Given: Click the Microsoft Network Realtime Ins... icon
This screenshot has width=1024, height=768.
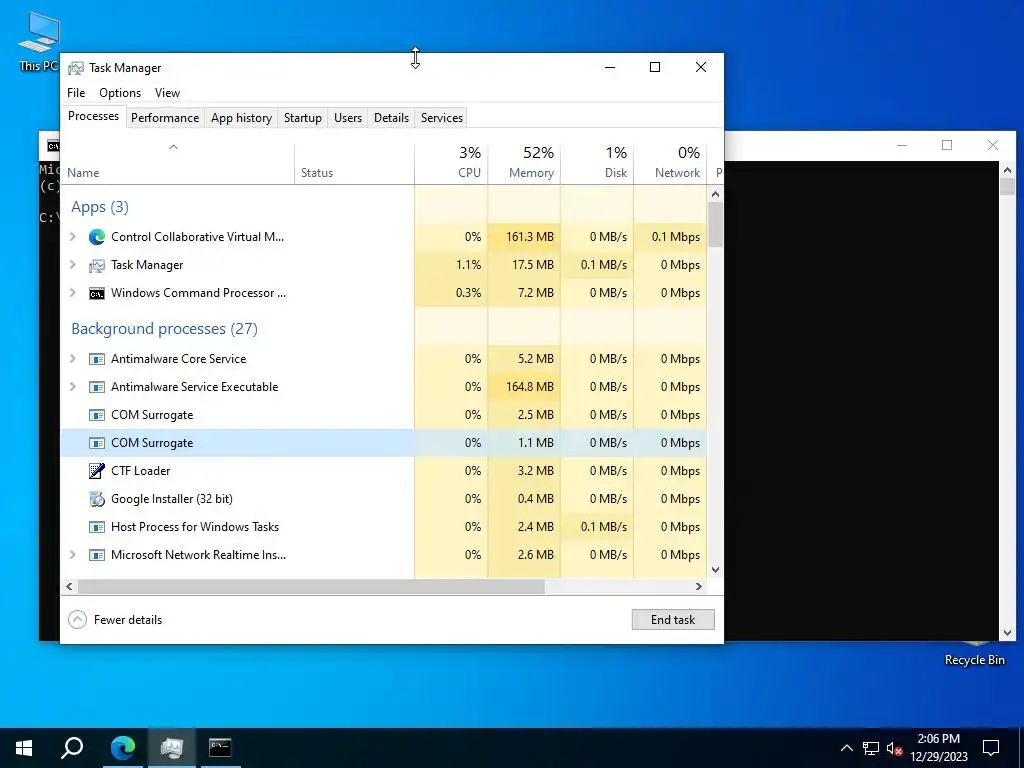Looking at the screenshot, I should point(97,555).
